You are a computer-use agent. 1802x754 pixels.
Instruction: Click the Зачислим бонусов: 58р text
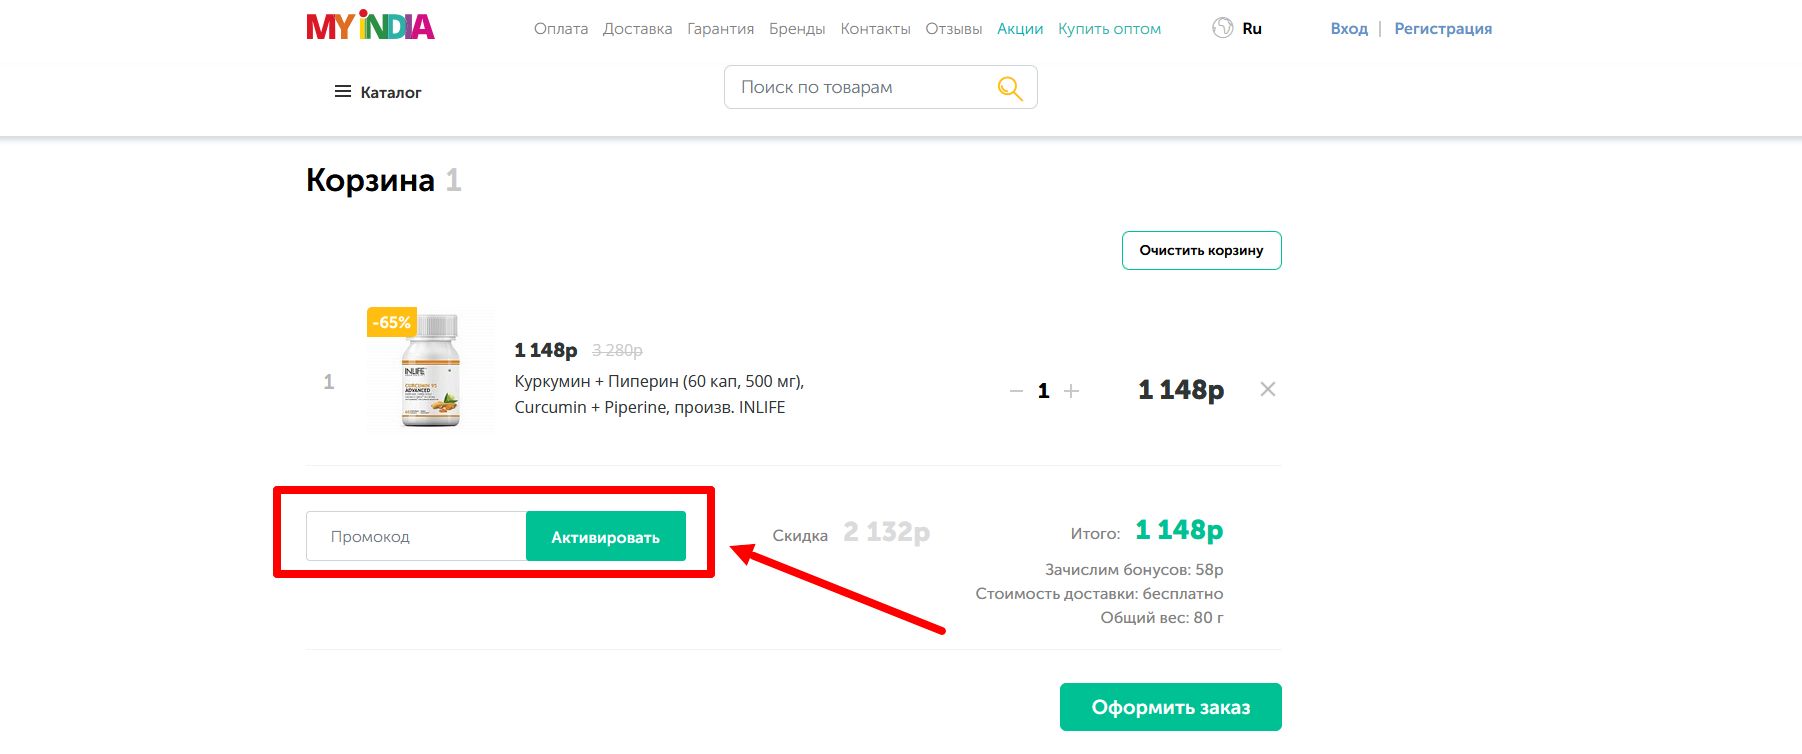click(x=1134, y=570)
